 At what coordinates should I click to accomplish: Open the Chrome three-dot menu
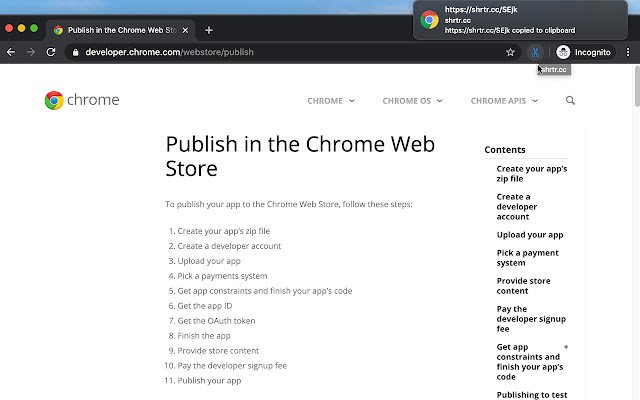628,52
